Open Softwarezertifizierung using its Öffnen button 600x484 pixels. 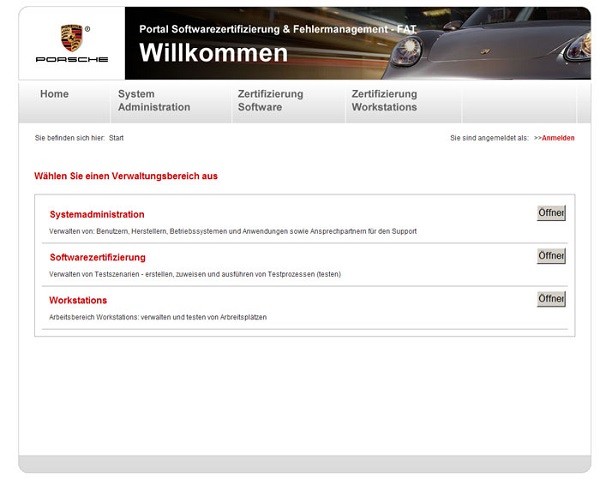tap(551, 256)
